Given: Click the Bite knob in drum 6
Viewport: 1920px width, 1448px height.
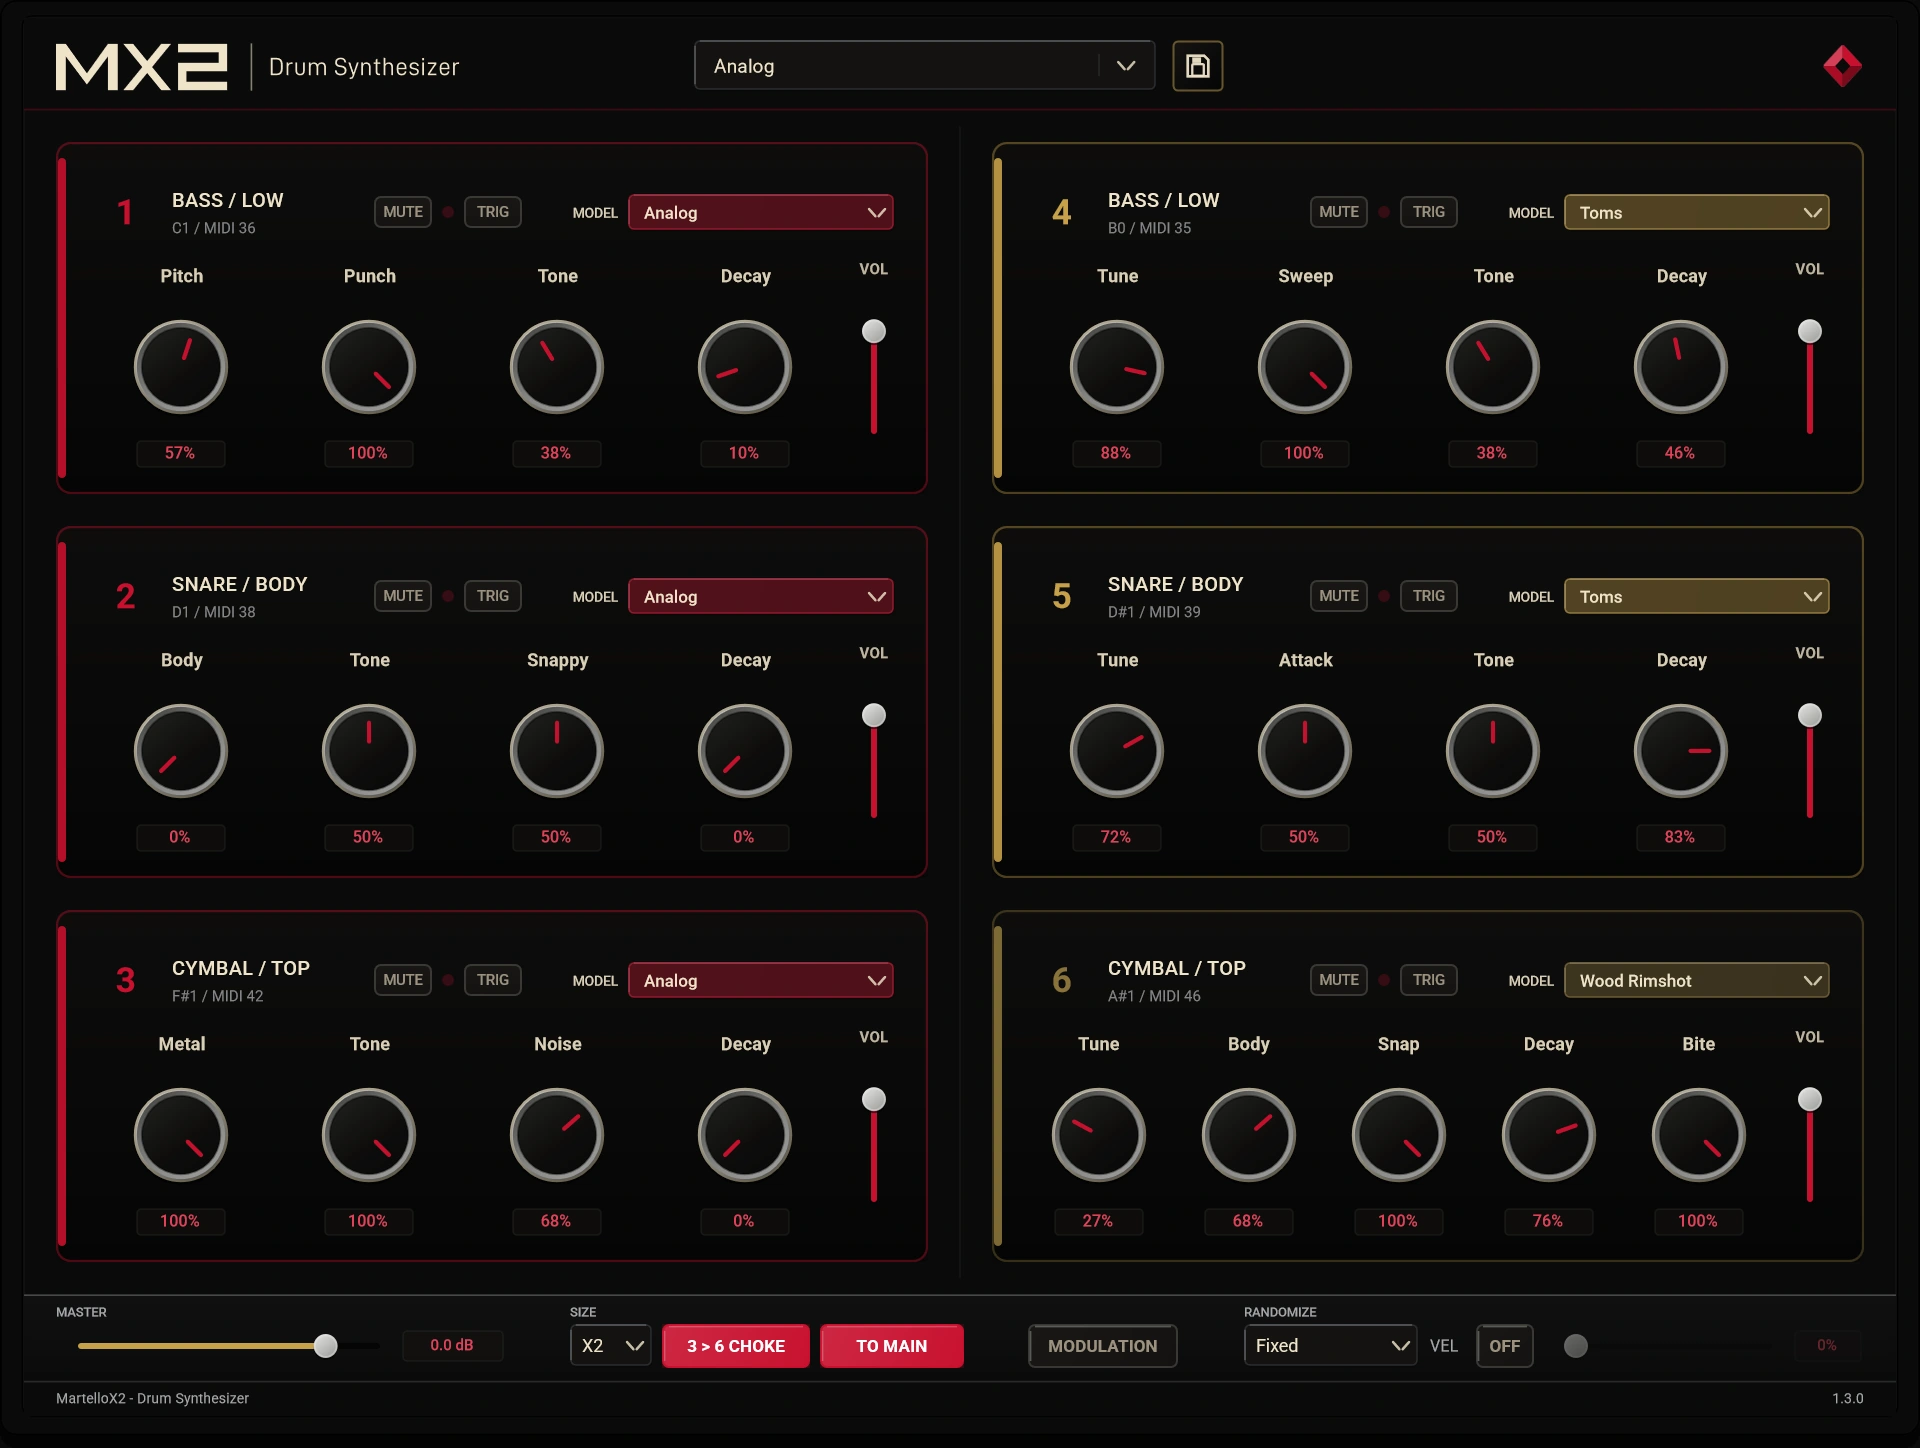Looking at the screenshot, I should 1699,1135.
